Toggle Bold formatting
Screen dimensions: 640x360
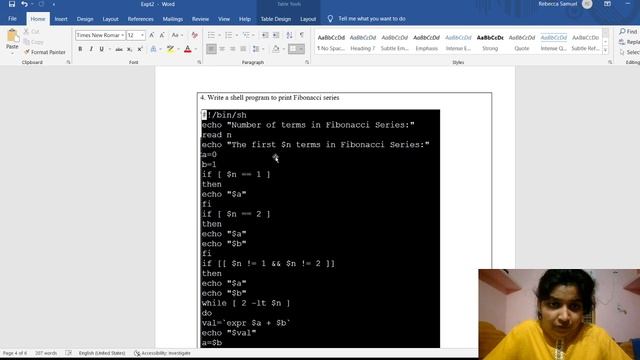tap(80, 49)
